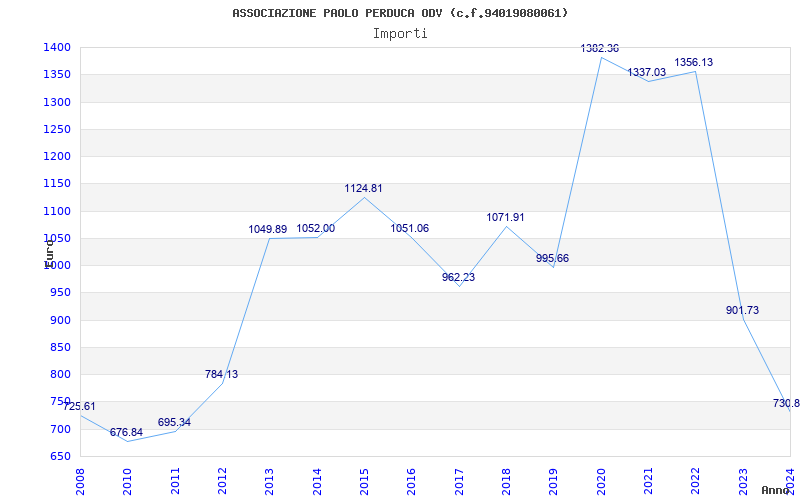Select the 1049.89 data label
Screen dimensions: 800x500
[x=268, y=230]
